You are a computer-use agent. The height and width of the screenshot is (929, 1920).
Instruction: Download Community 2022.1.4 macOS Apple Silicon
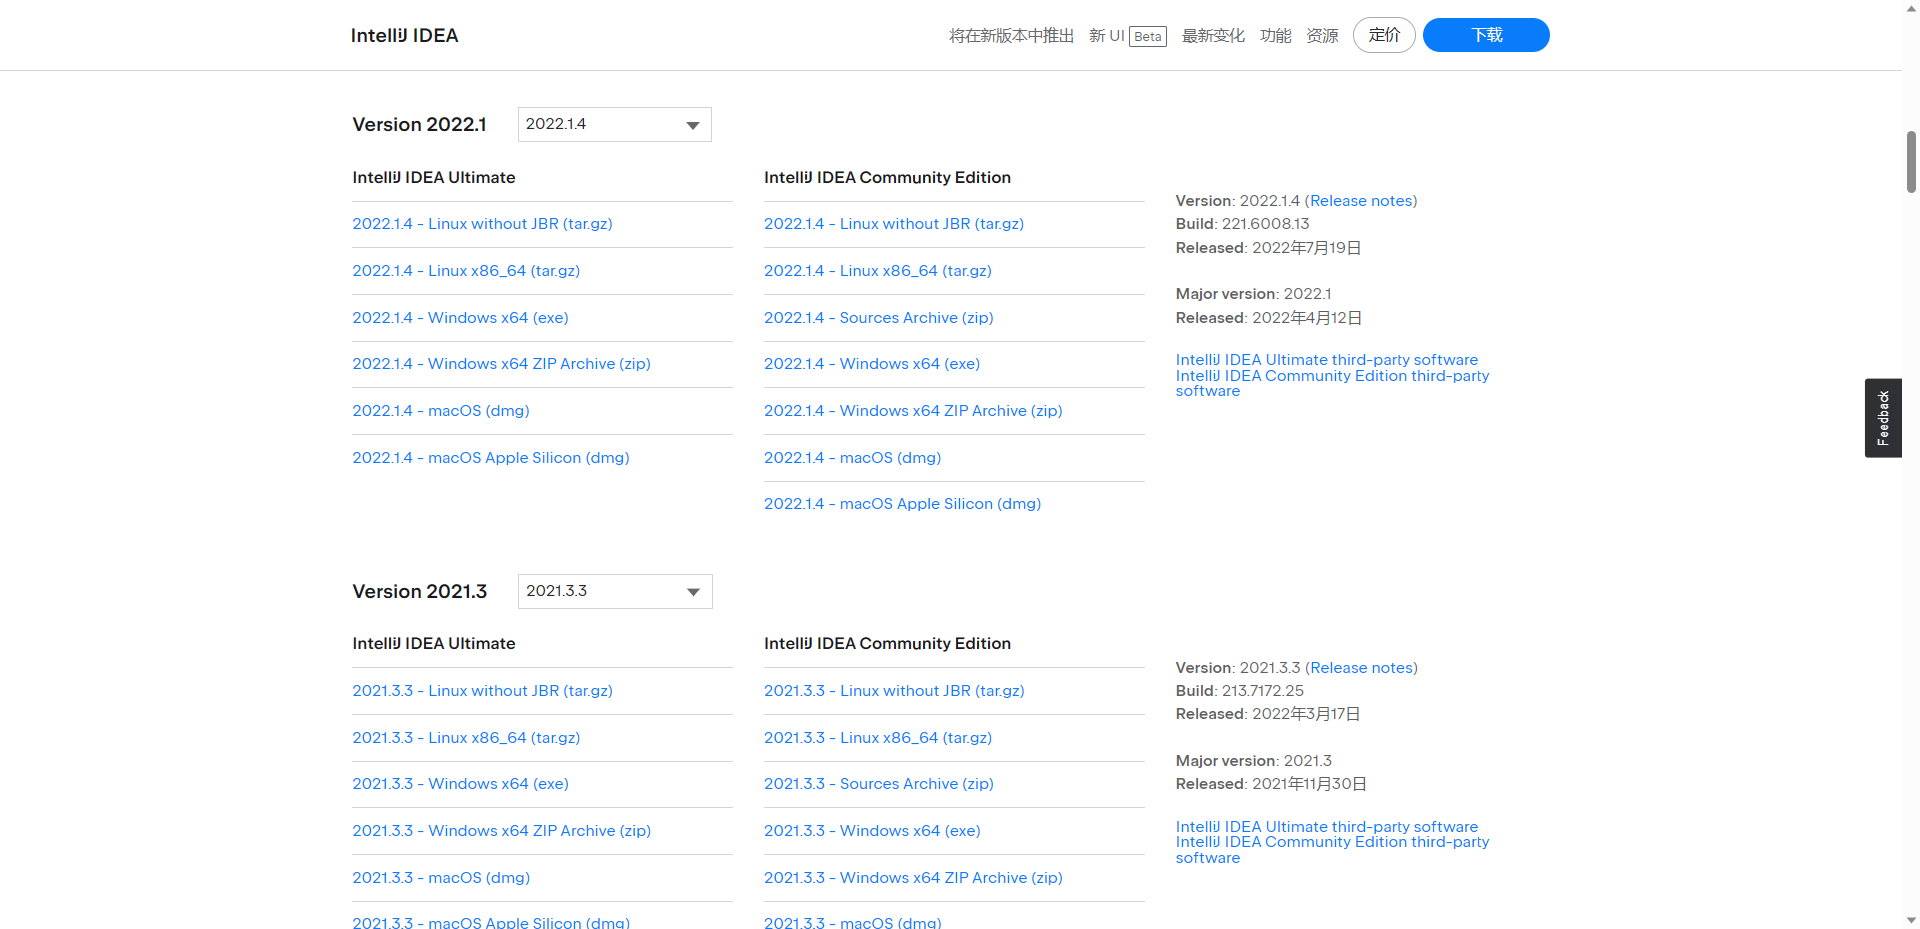pos(902,504)
